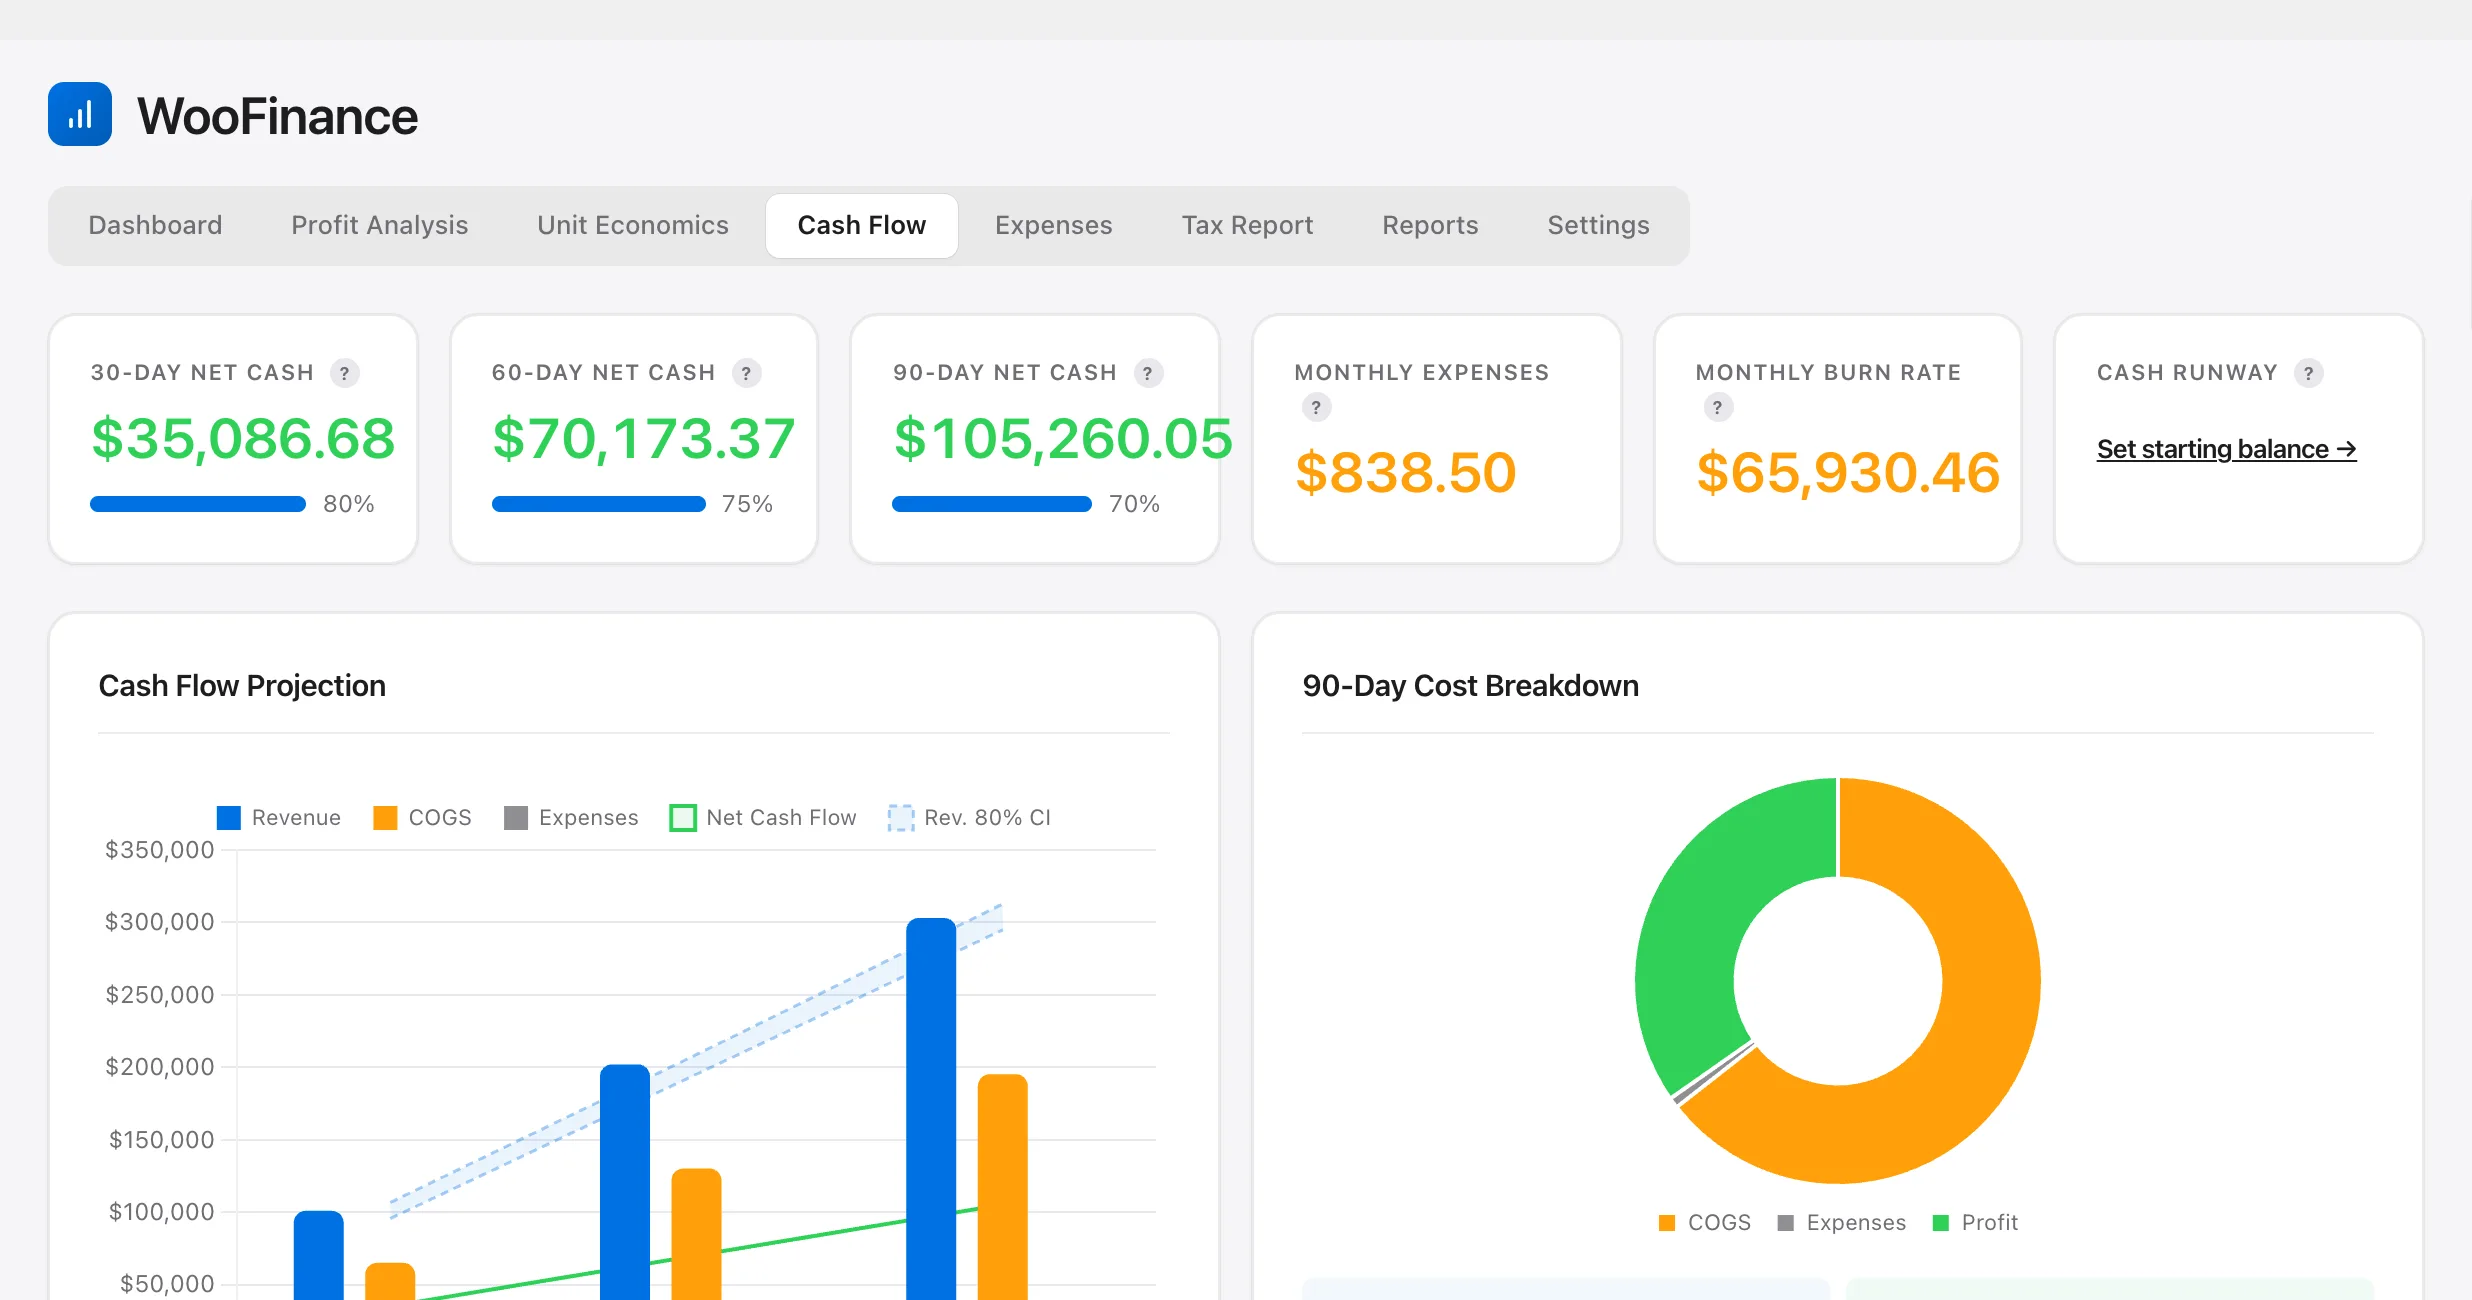Click the middle blue Revenue bar
The height and width of the screenshot is (1300, 2472).
[625, 1182]
